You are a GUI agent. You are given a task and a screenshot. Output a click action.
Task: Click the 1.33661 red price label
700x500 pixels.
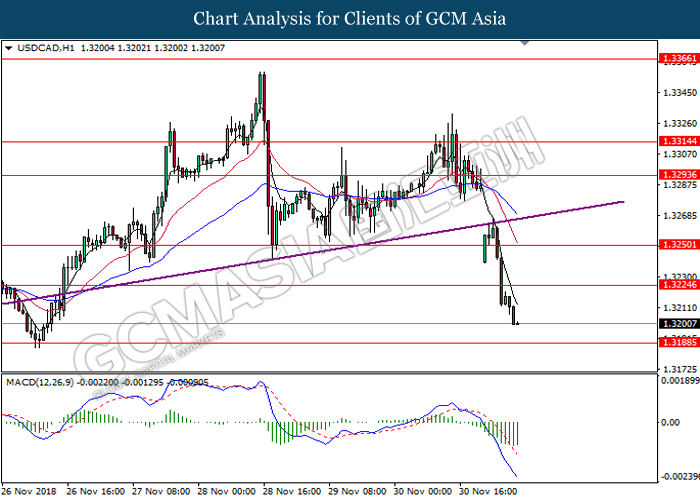(x=679, y=58)
